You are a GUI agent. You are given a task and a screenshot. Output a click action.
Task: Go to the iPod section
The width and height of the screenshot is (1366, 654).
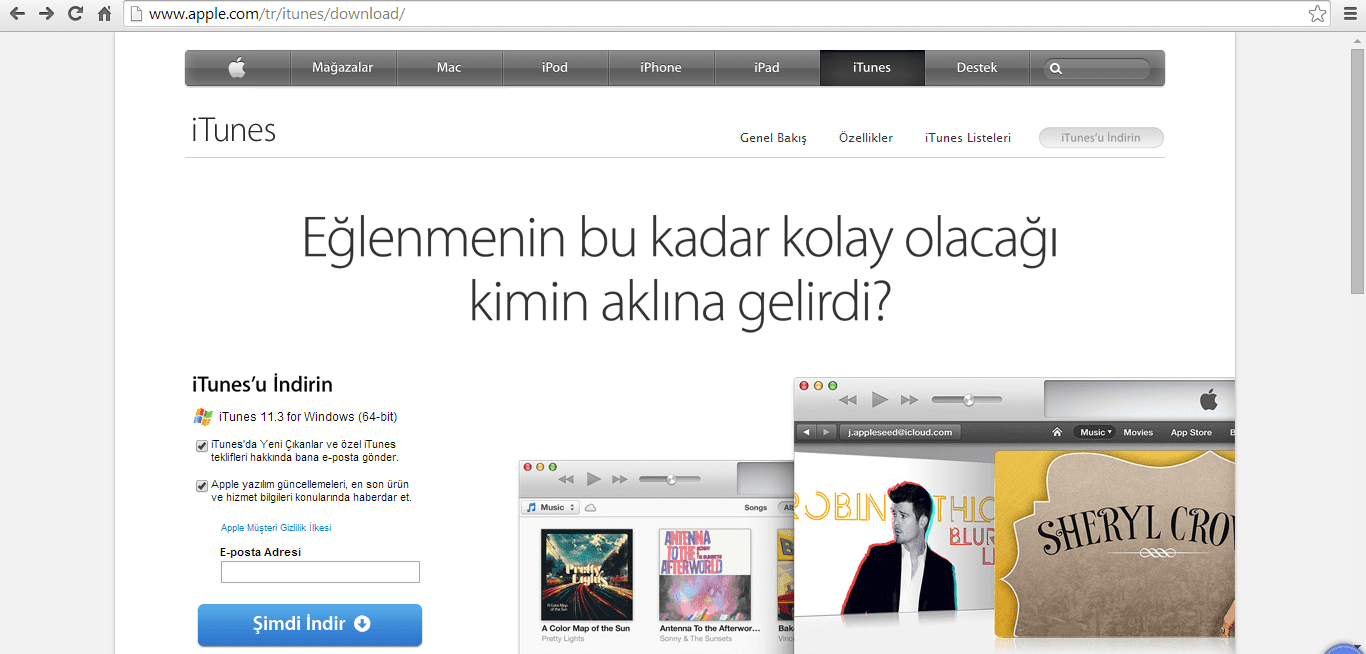tap(555, 68)
